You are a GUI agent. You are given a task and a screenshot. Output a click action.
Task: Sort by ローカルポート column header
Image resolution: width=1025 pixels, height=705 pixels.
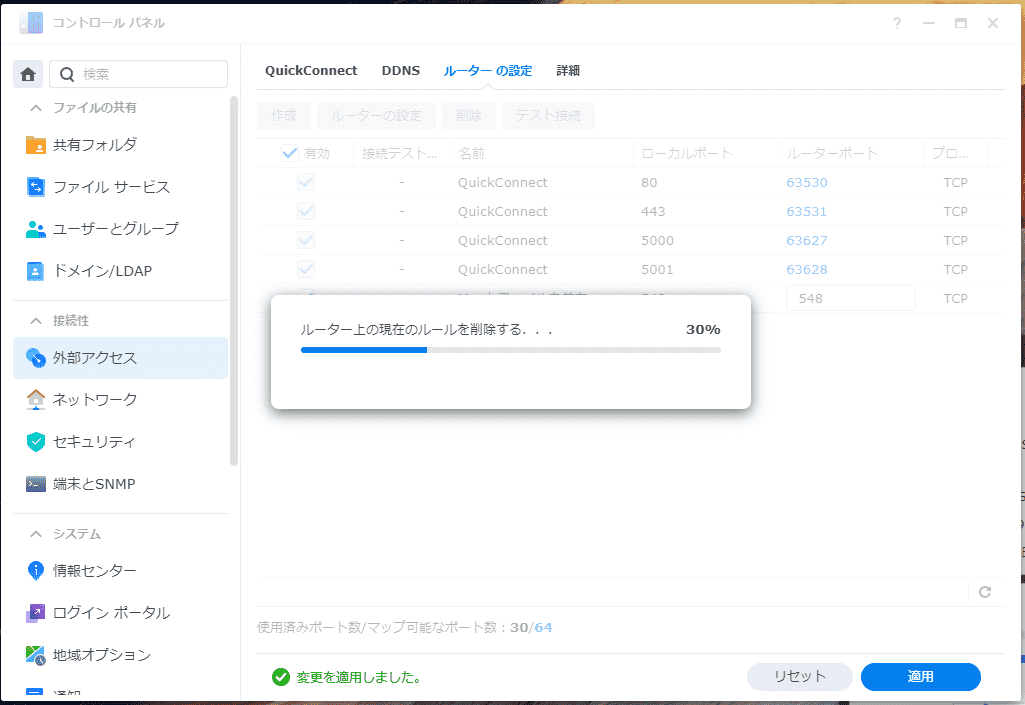(x=705, y=153)
